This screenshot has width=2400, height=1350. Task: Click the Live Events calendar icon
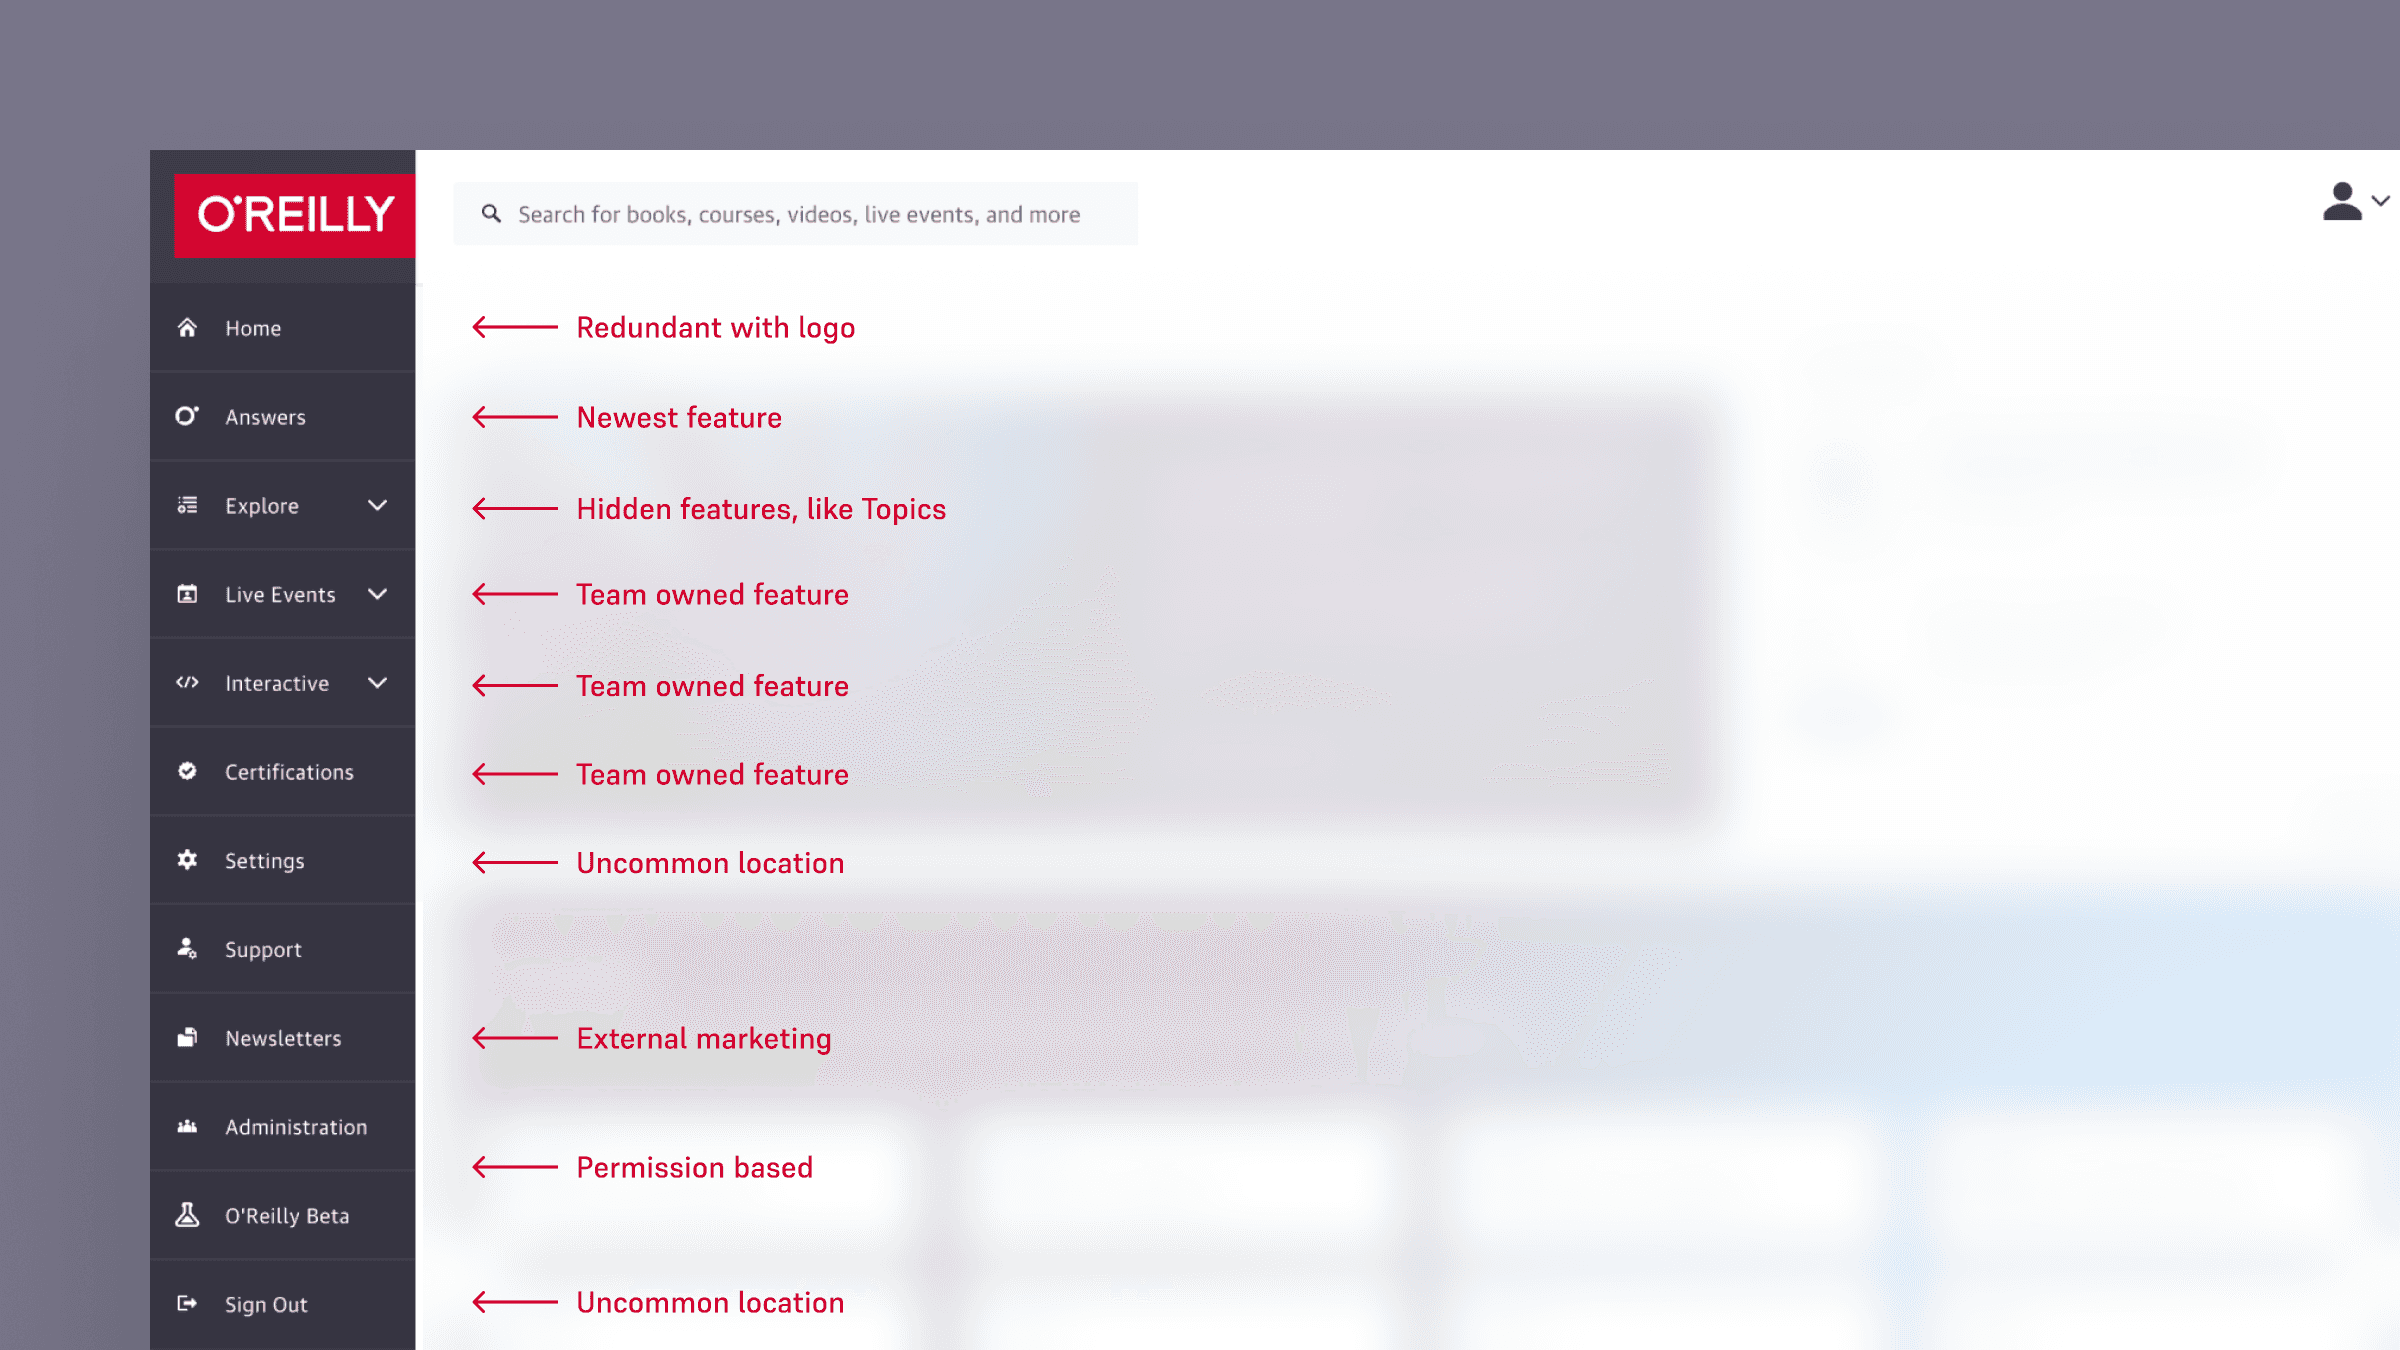pyautogui.click(x=186, y=593)
